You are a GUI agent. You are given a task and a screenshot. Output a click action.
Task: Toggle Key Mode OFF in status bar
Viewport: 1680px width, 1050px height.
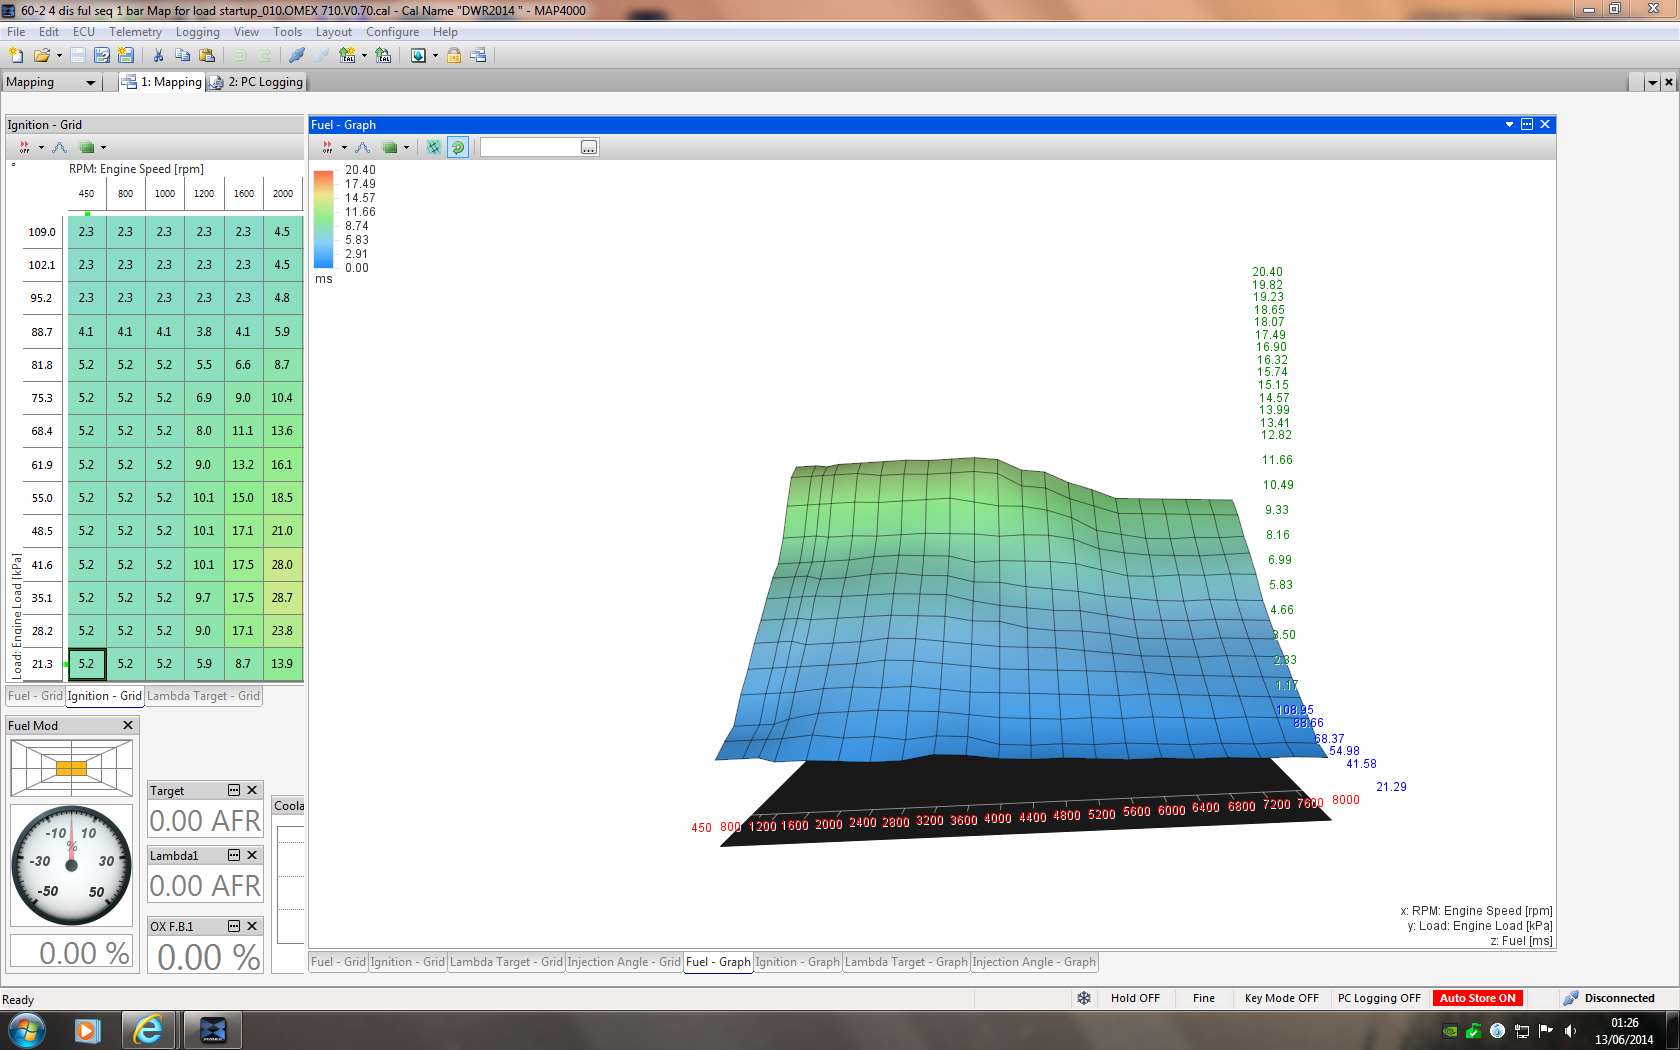[x=1281, y=998]
